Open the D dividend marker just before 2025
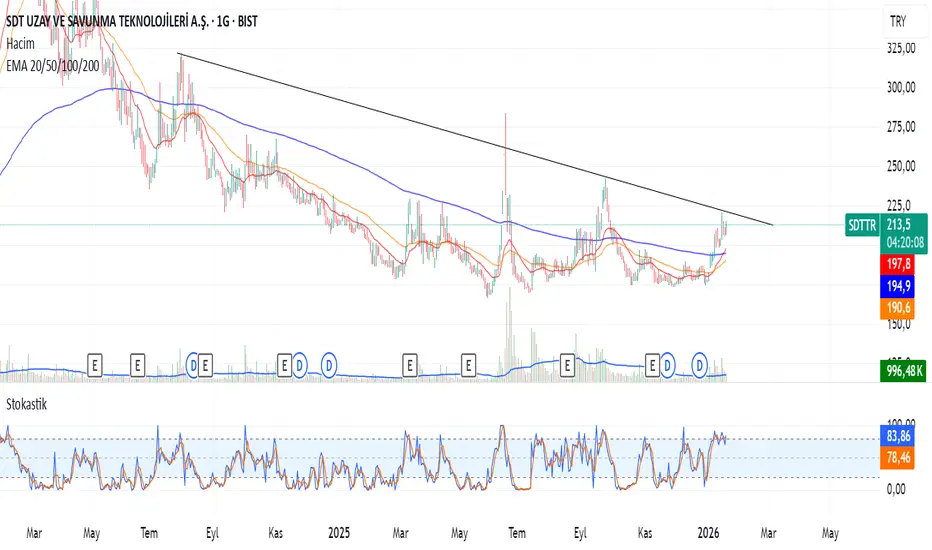 coord(329,365)
